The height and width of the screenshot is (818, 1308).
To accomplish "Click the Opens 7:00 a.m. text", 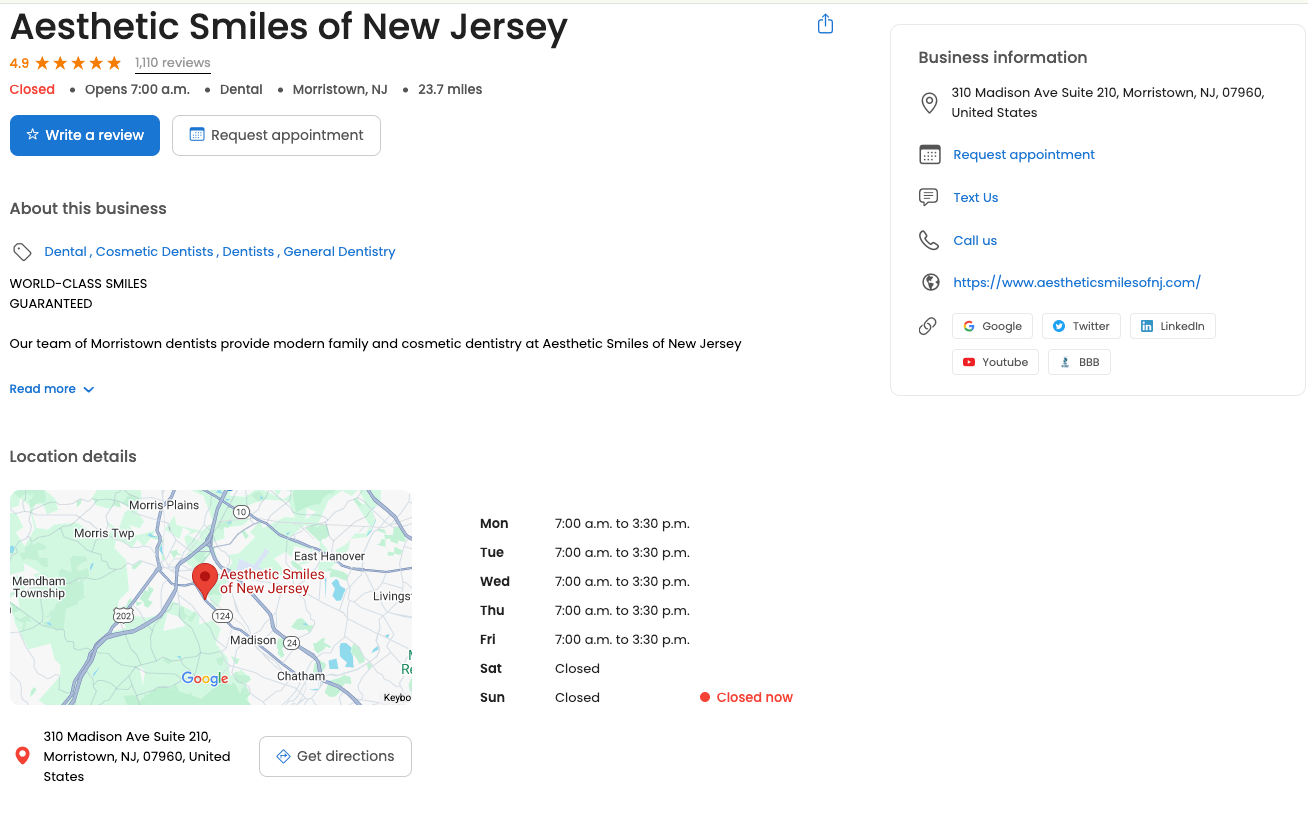I will click(x=137, y=90).
